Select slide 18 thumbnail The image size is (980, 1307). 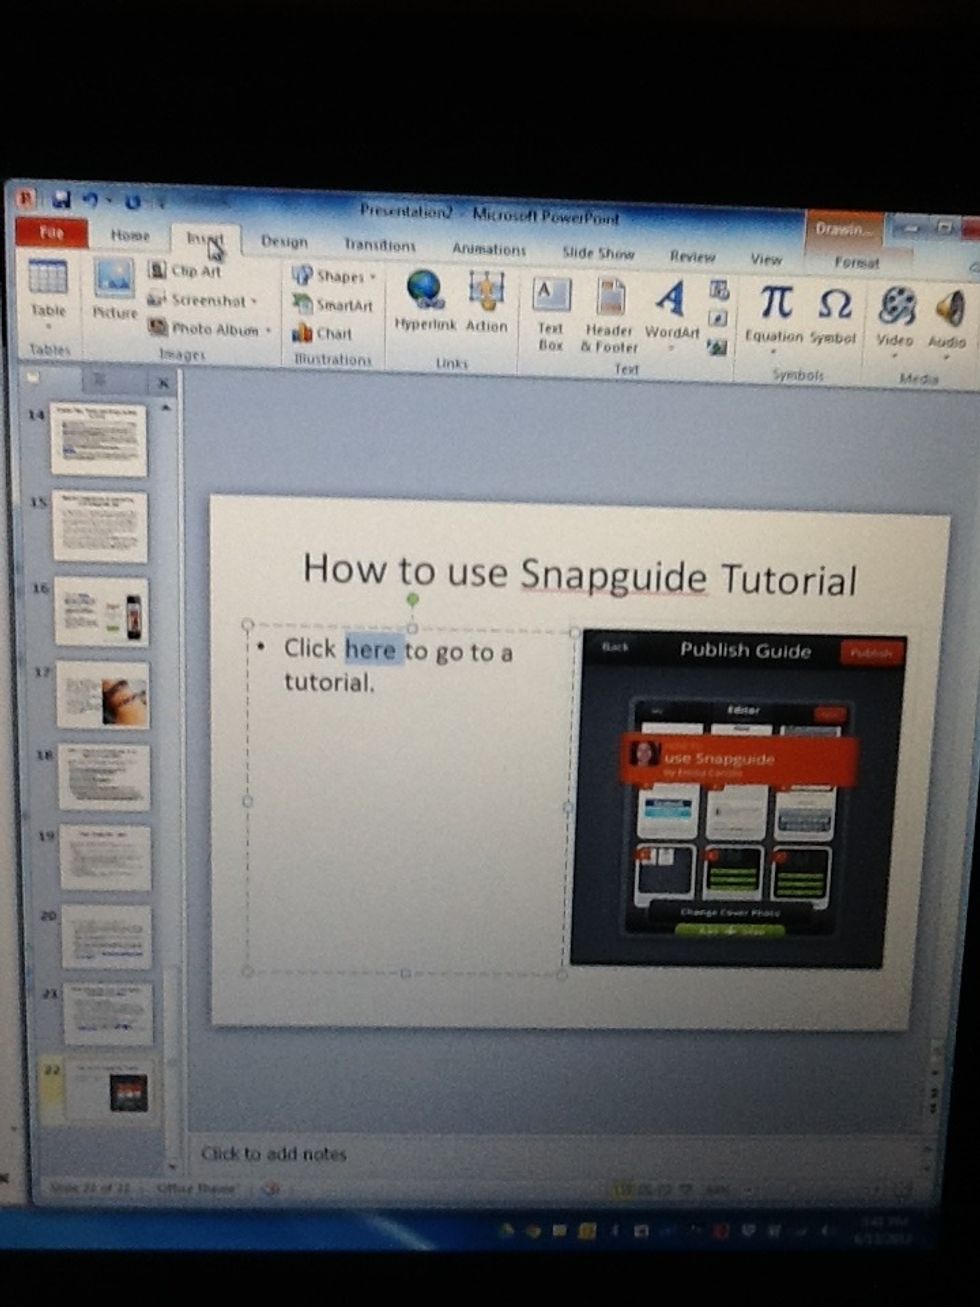[x=104, y=776]
